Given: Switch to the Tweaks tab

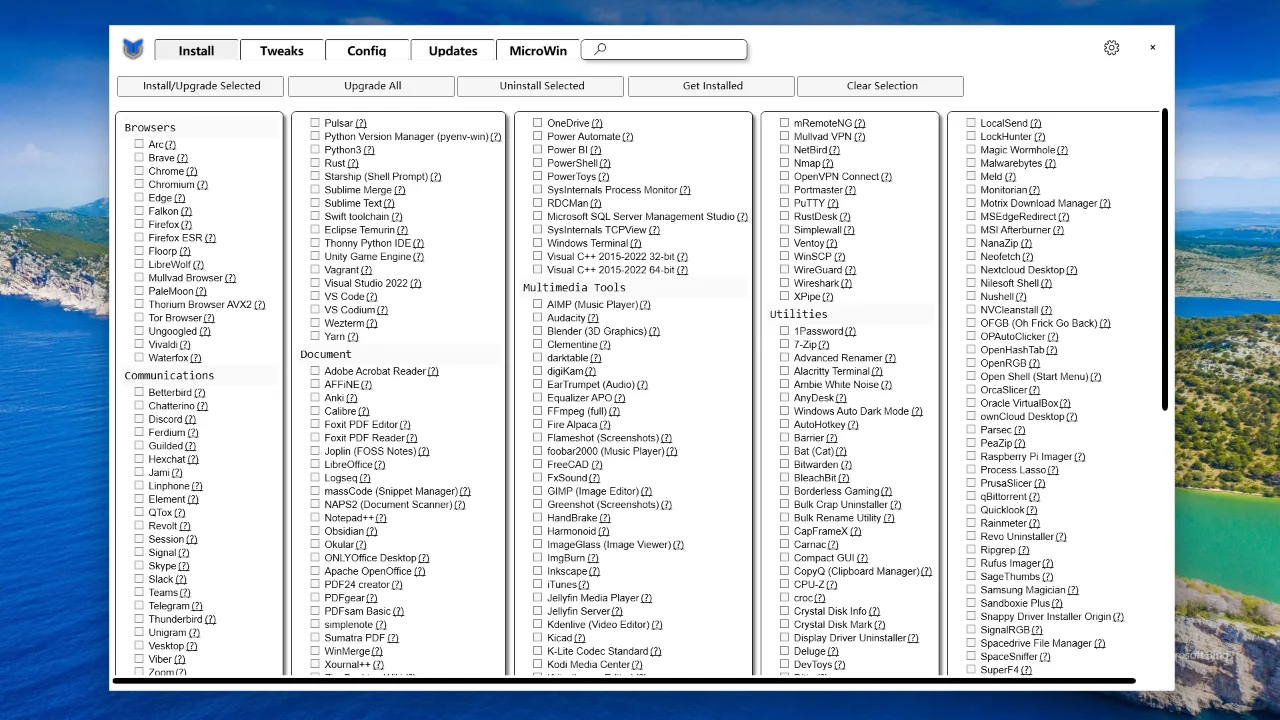Looking at the screenshot, I should pyautogui.click(x=282, y=51).
